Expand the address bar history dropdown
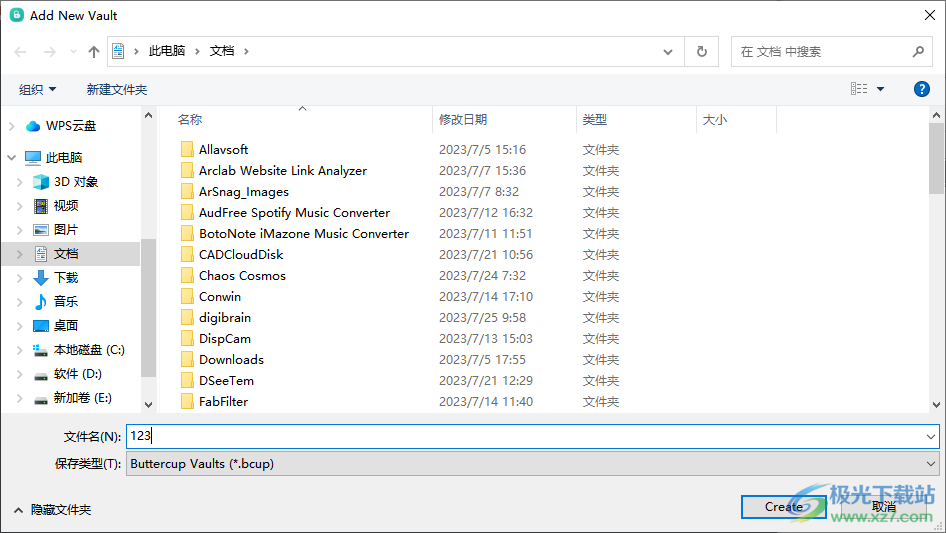Screen dimensions: 946x533 pyautogui.click(x=668, y=52)
